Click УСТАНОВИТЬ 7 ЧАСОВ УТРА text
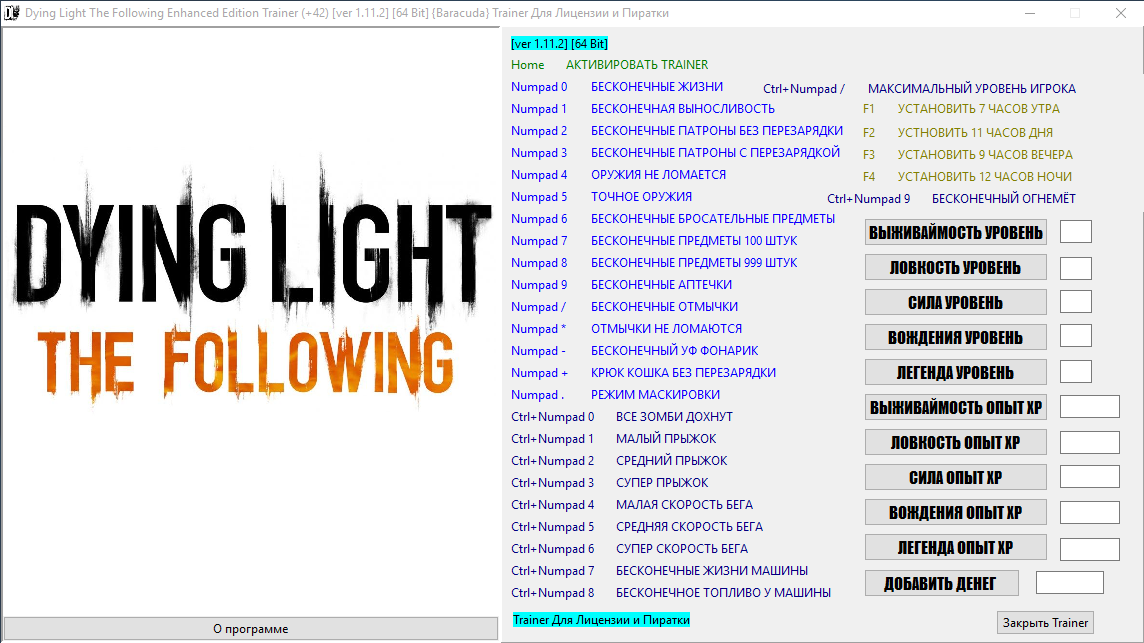 coord(978,109)
